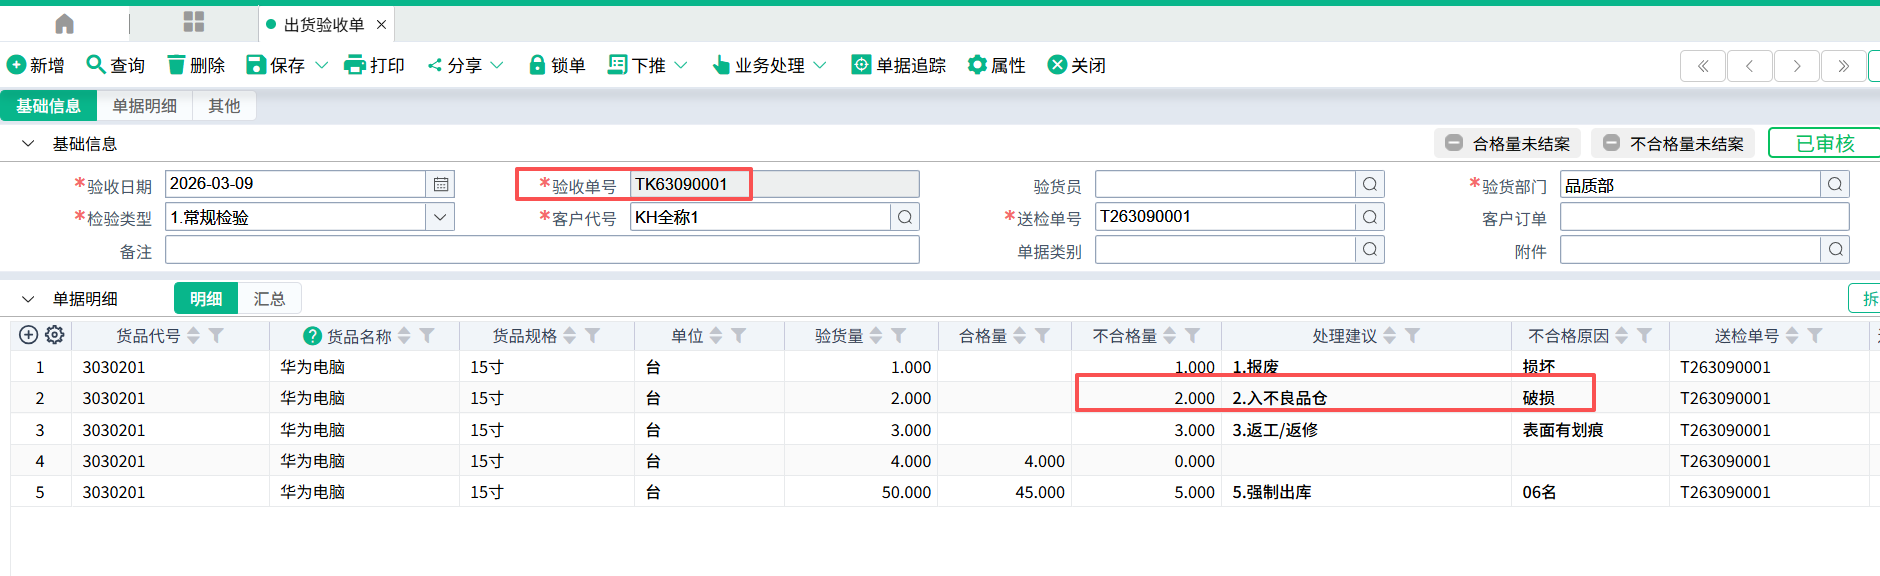Switch to the 其他 tab
The width and height of the screenshot is (1880, 576).
[x=224, y=106]
